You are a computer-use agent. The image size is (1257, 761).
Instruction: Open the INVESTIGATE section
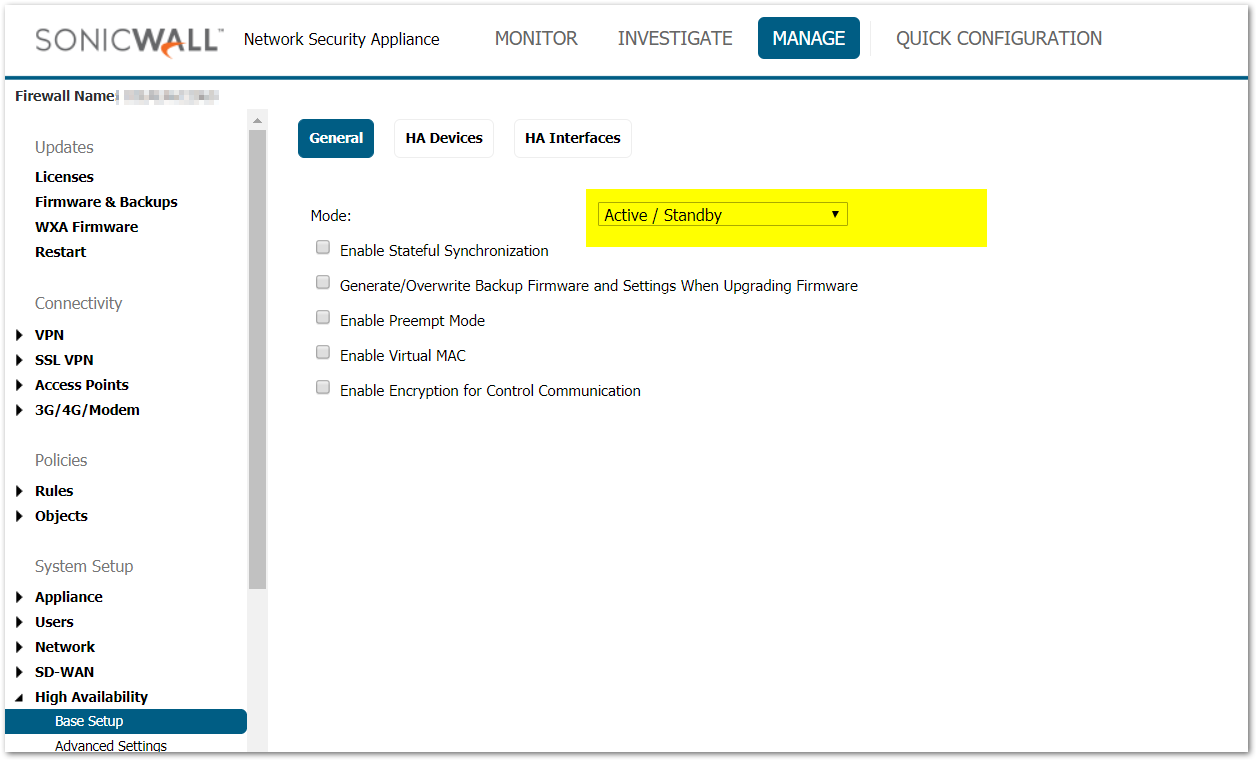(x=675, y=39)
